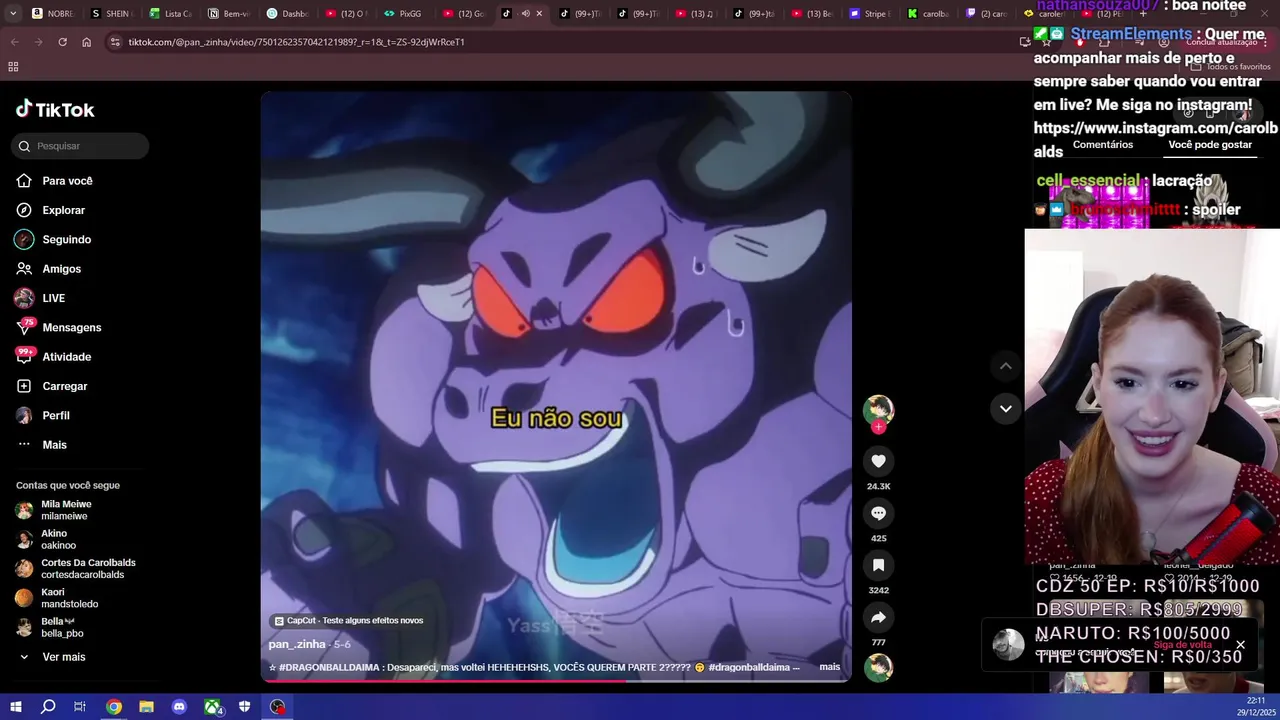Open Xbox app from the taskbar
Screen dimensions: 1280x720
pos(213,707)
